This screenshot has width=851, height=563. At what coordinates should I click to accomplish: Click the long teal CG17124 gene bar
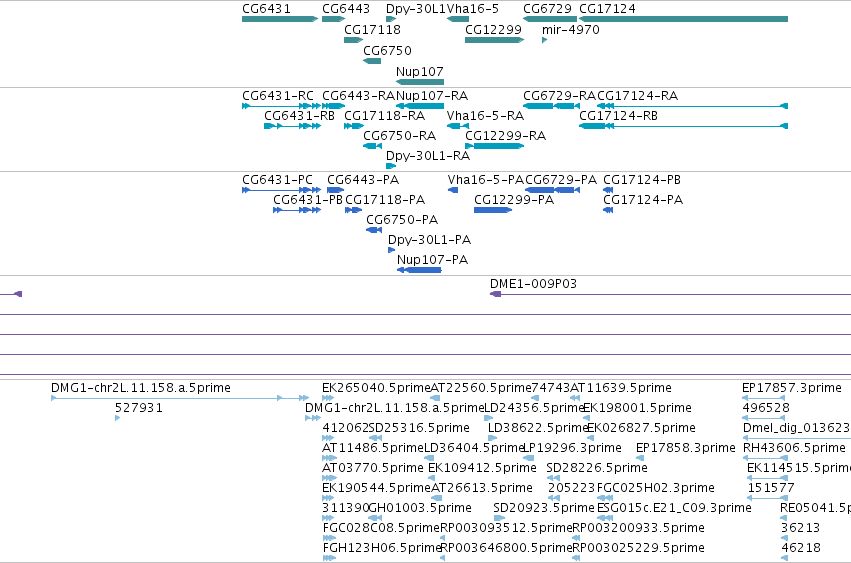click(x=683, y=19)
